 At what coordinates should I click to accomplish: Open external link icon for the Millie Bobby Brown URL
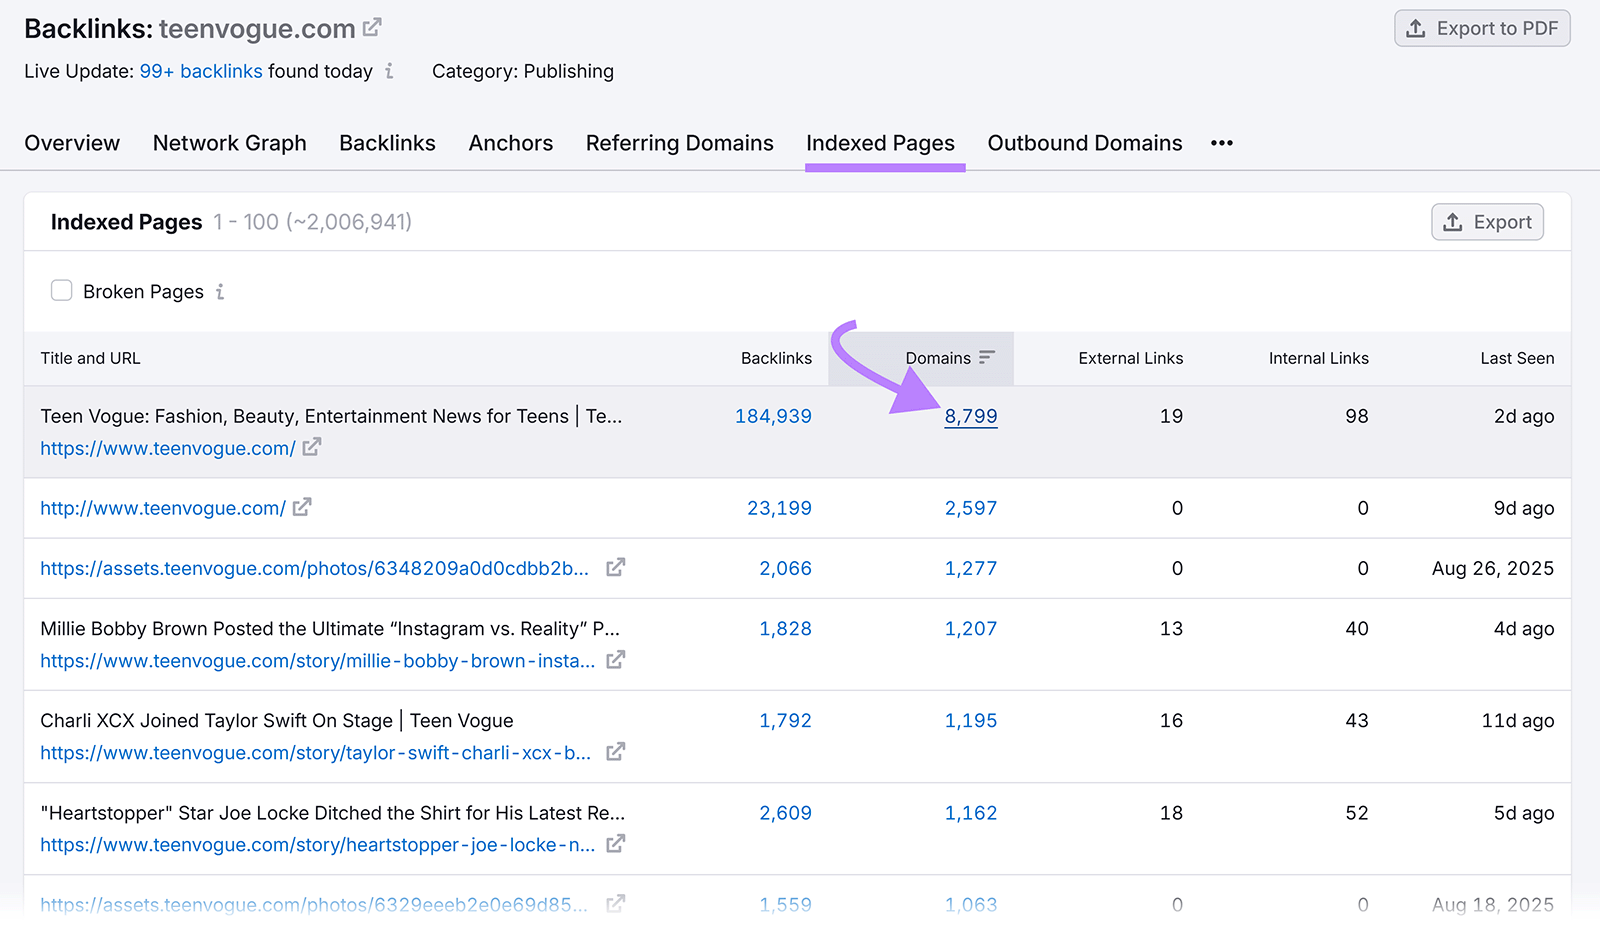615,660
